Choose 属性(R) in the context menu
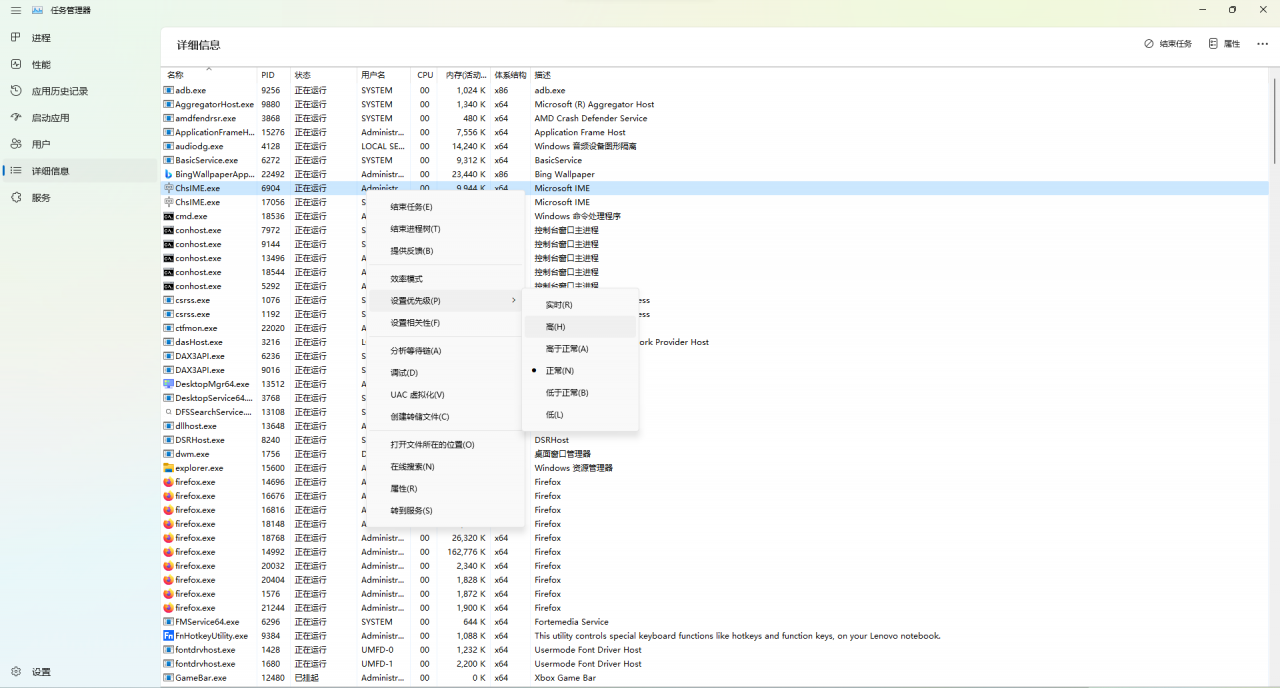Viewport: 1280px width, 688px height. pyautogui.click(x=444, y=489)
